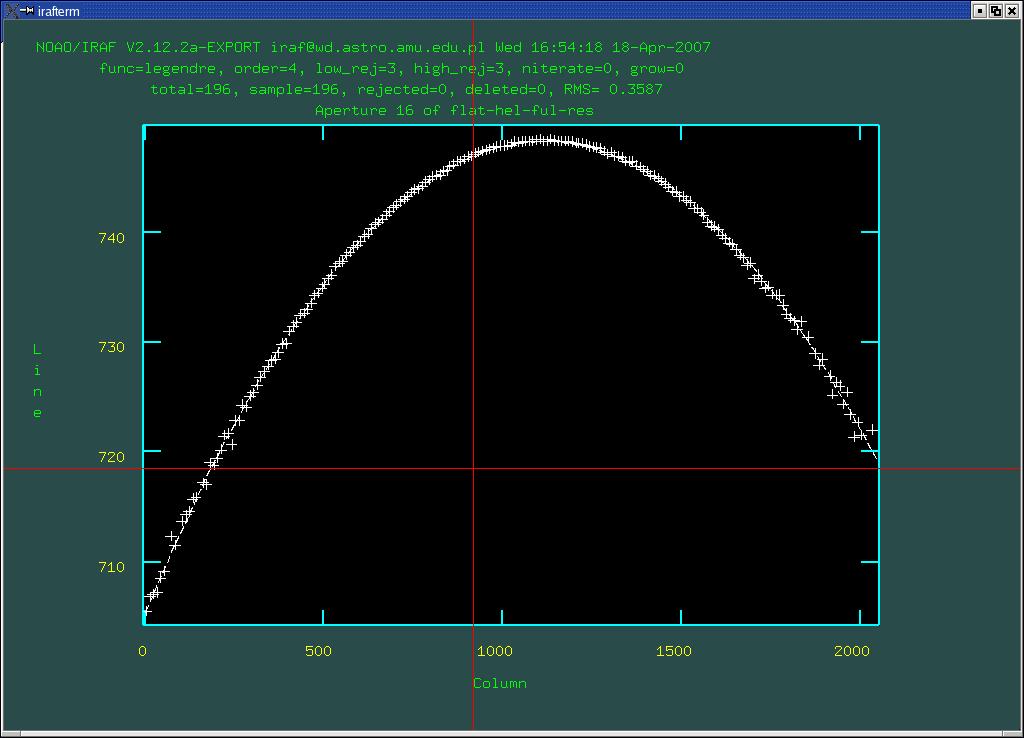The height and width of the screenshot is (738, 1024).
Task: Click the 740 label on Line axis
Action: point(112,238)
